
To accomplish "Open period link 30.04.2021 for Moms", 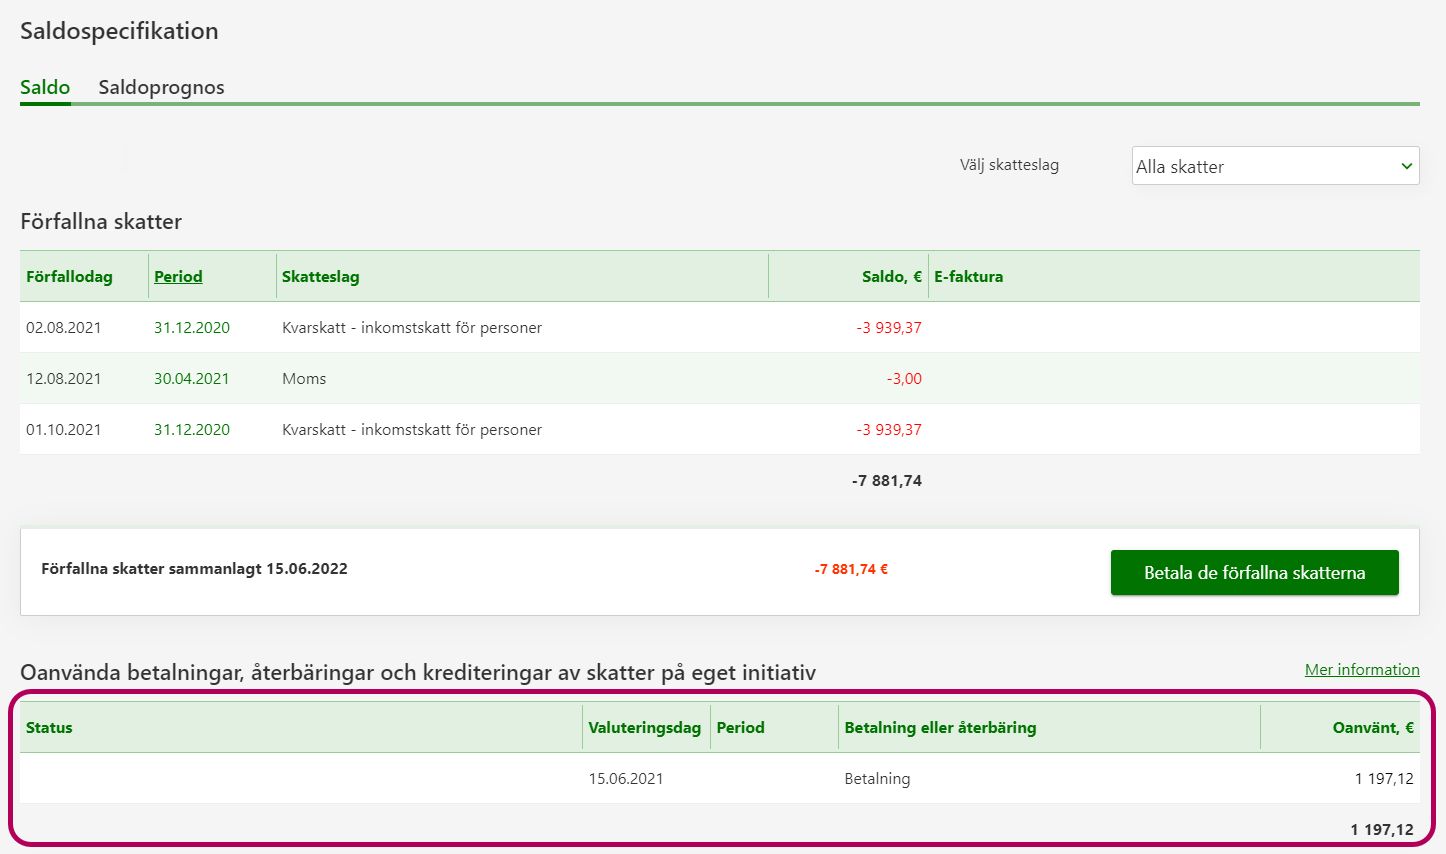I will (192, 379).
